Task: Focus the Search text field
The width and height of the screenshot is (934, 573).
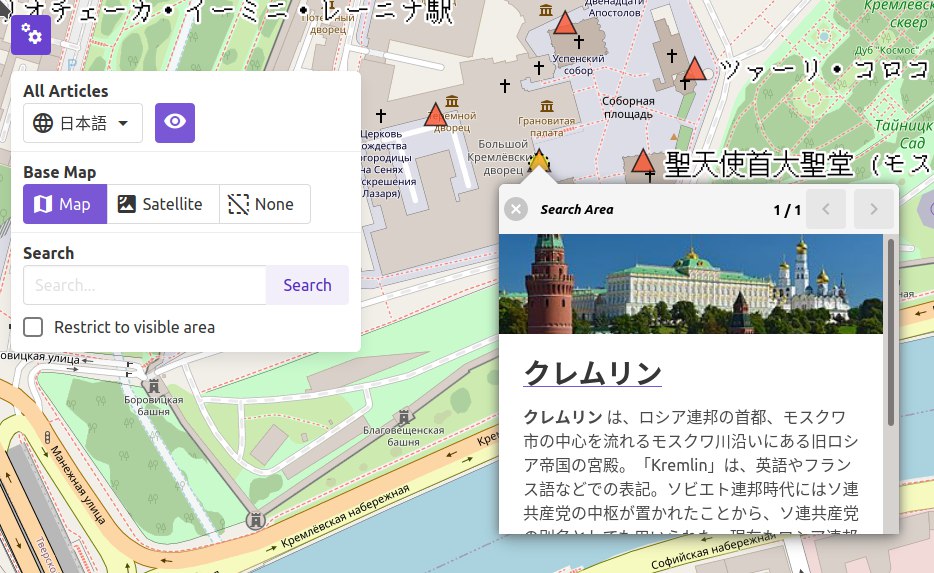Action: coord(145,285)
